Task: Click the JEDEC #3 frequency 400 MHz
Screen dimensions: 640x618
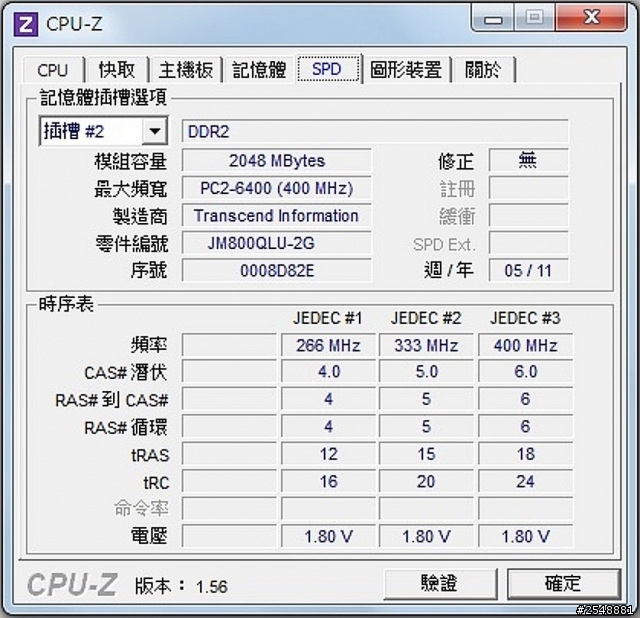Action: click(x=526, y=345)
